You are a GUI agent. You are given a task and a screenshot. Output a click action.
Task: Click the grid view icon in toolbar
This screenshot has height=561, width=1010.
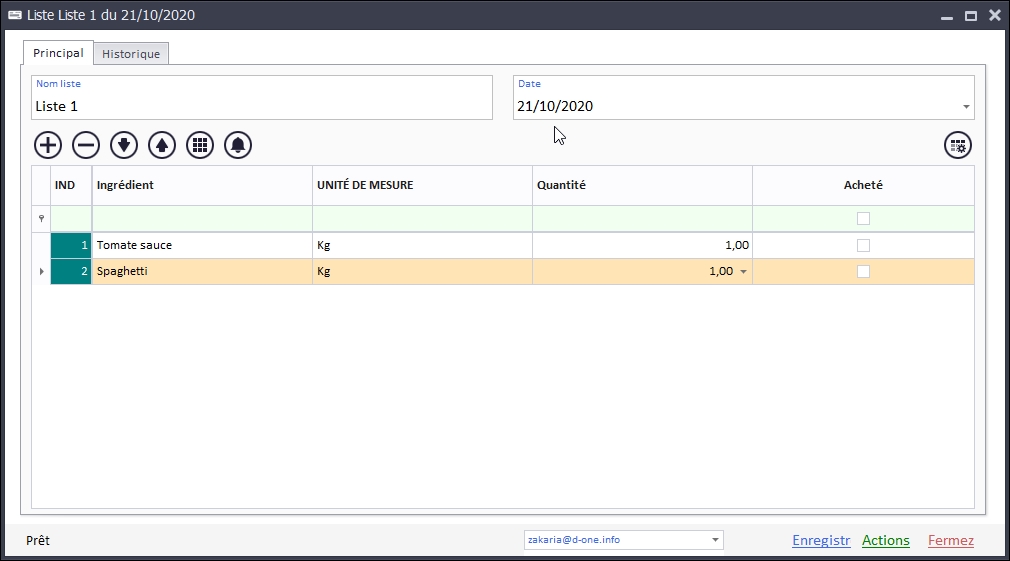click(200, 145)
